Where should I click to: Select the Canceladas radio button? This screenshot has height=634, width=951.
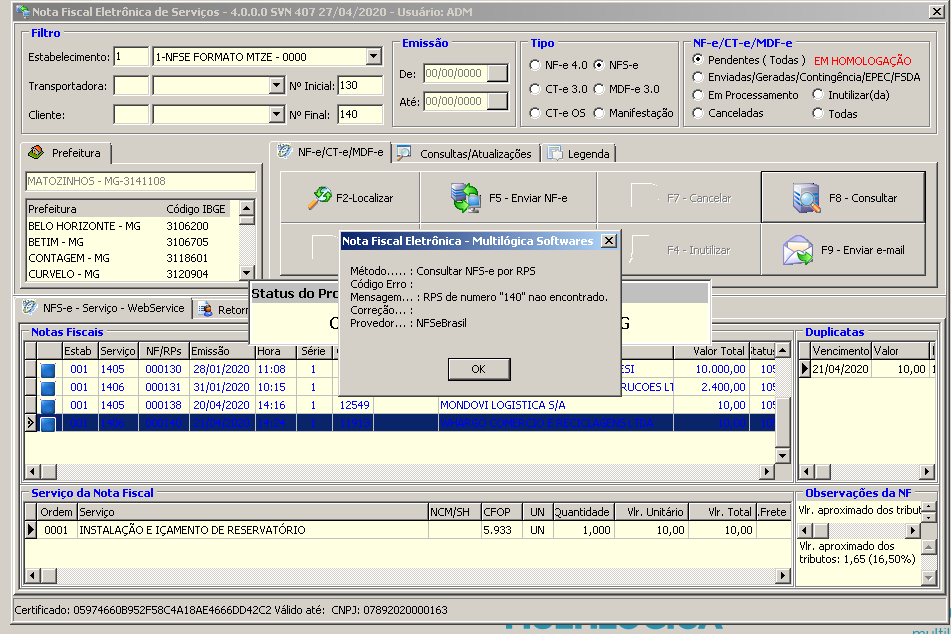pos(698,113)
